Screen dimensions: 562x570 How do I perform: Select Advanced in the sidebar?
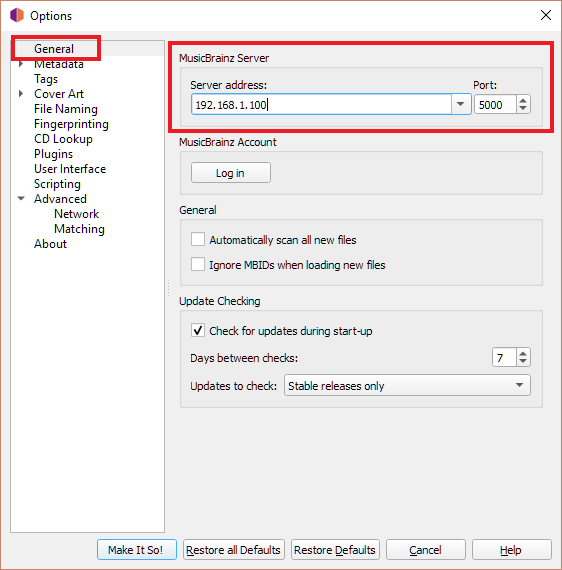[x=60, y=199]
